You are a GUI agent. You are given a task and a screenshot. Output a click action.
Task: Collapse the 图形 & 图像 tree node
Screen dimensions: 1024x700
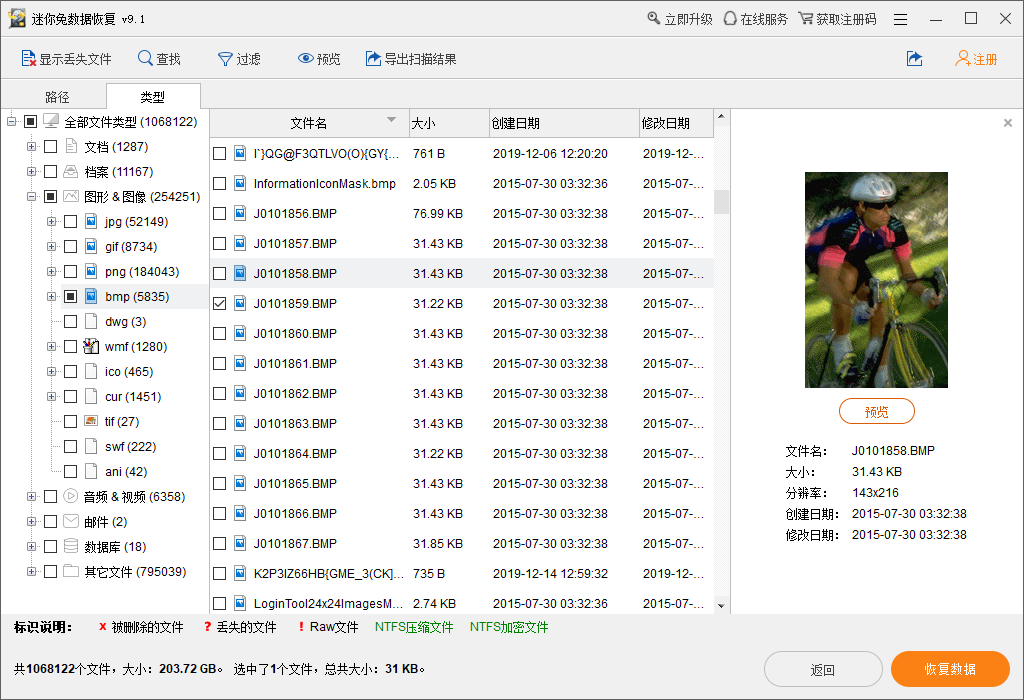click(31, 197)
